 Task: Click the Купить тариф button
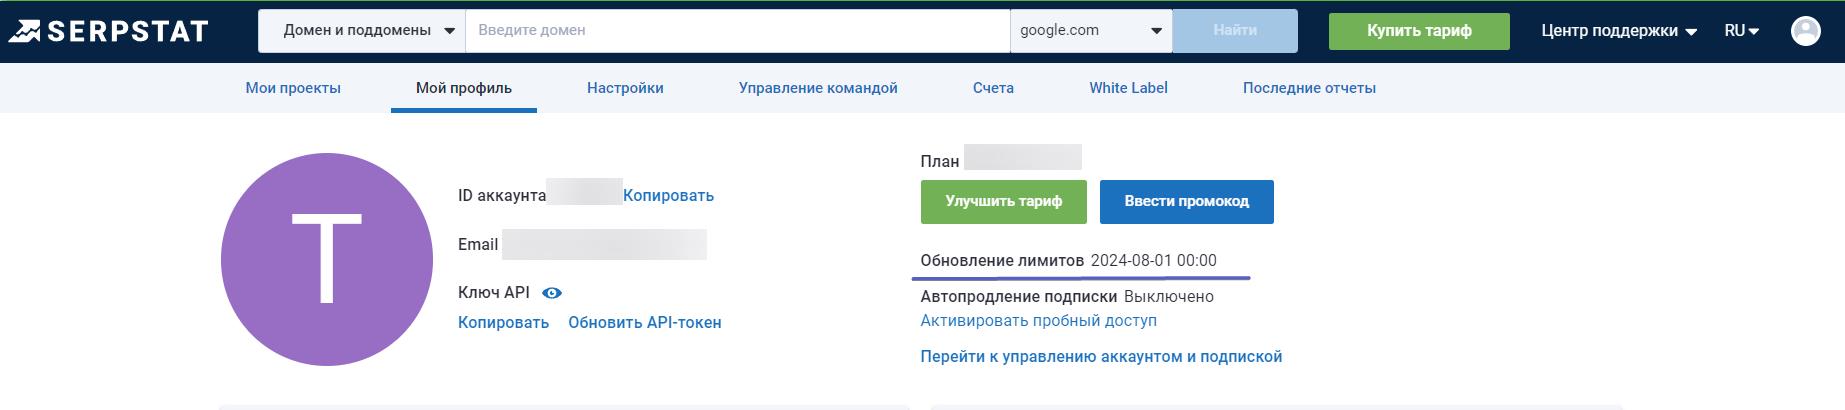[x=1418, y=31]
